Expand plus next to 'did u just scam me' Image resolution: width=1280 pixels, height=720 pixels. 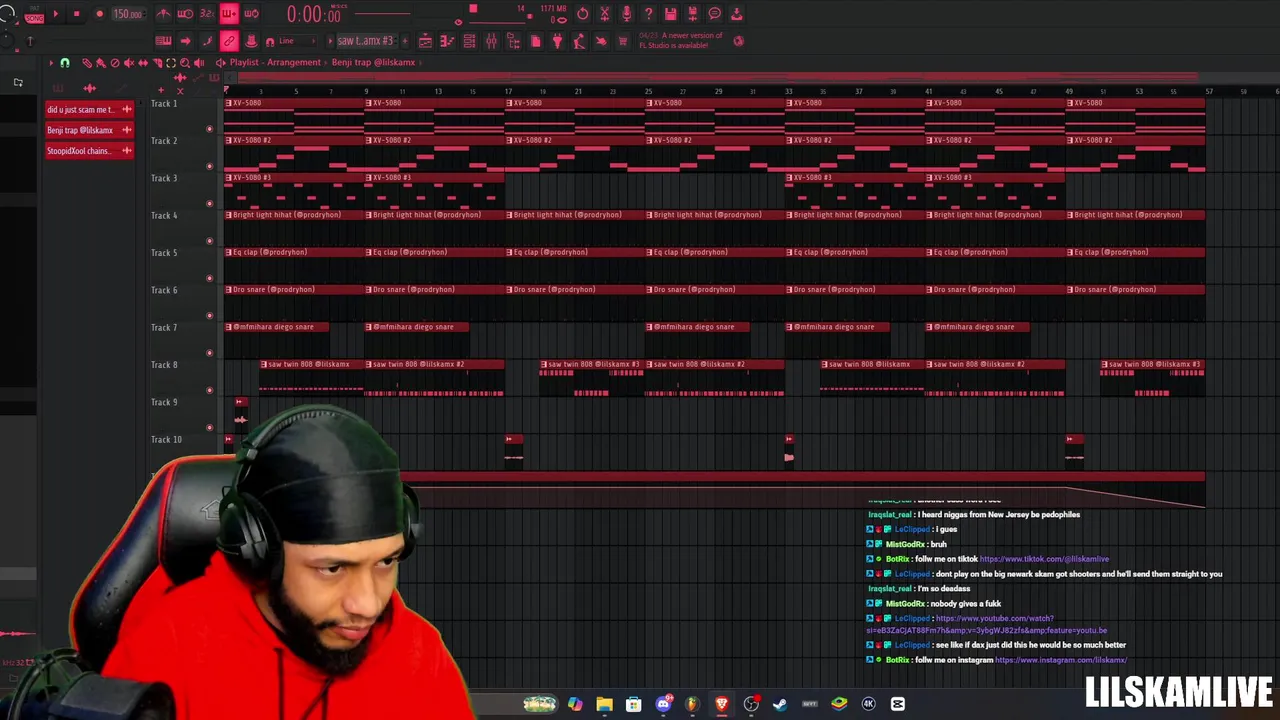pos(126,109)
